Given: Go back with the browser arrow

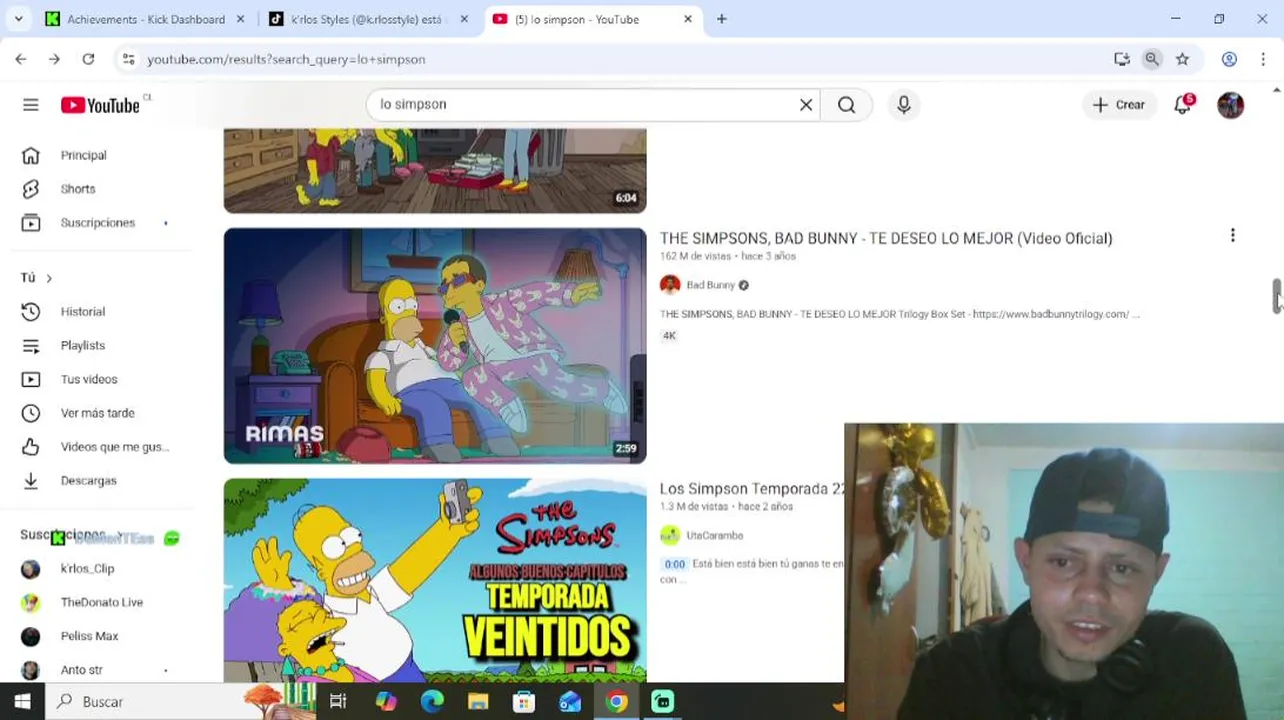Looking at the screenshot, I should point(21,59).
